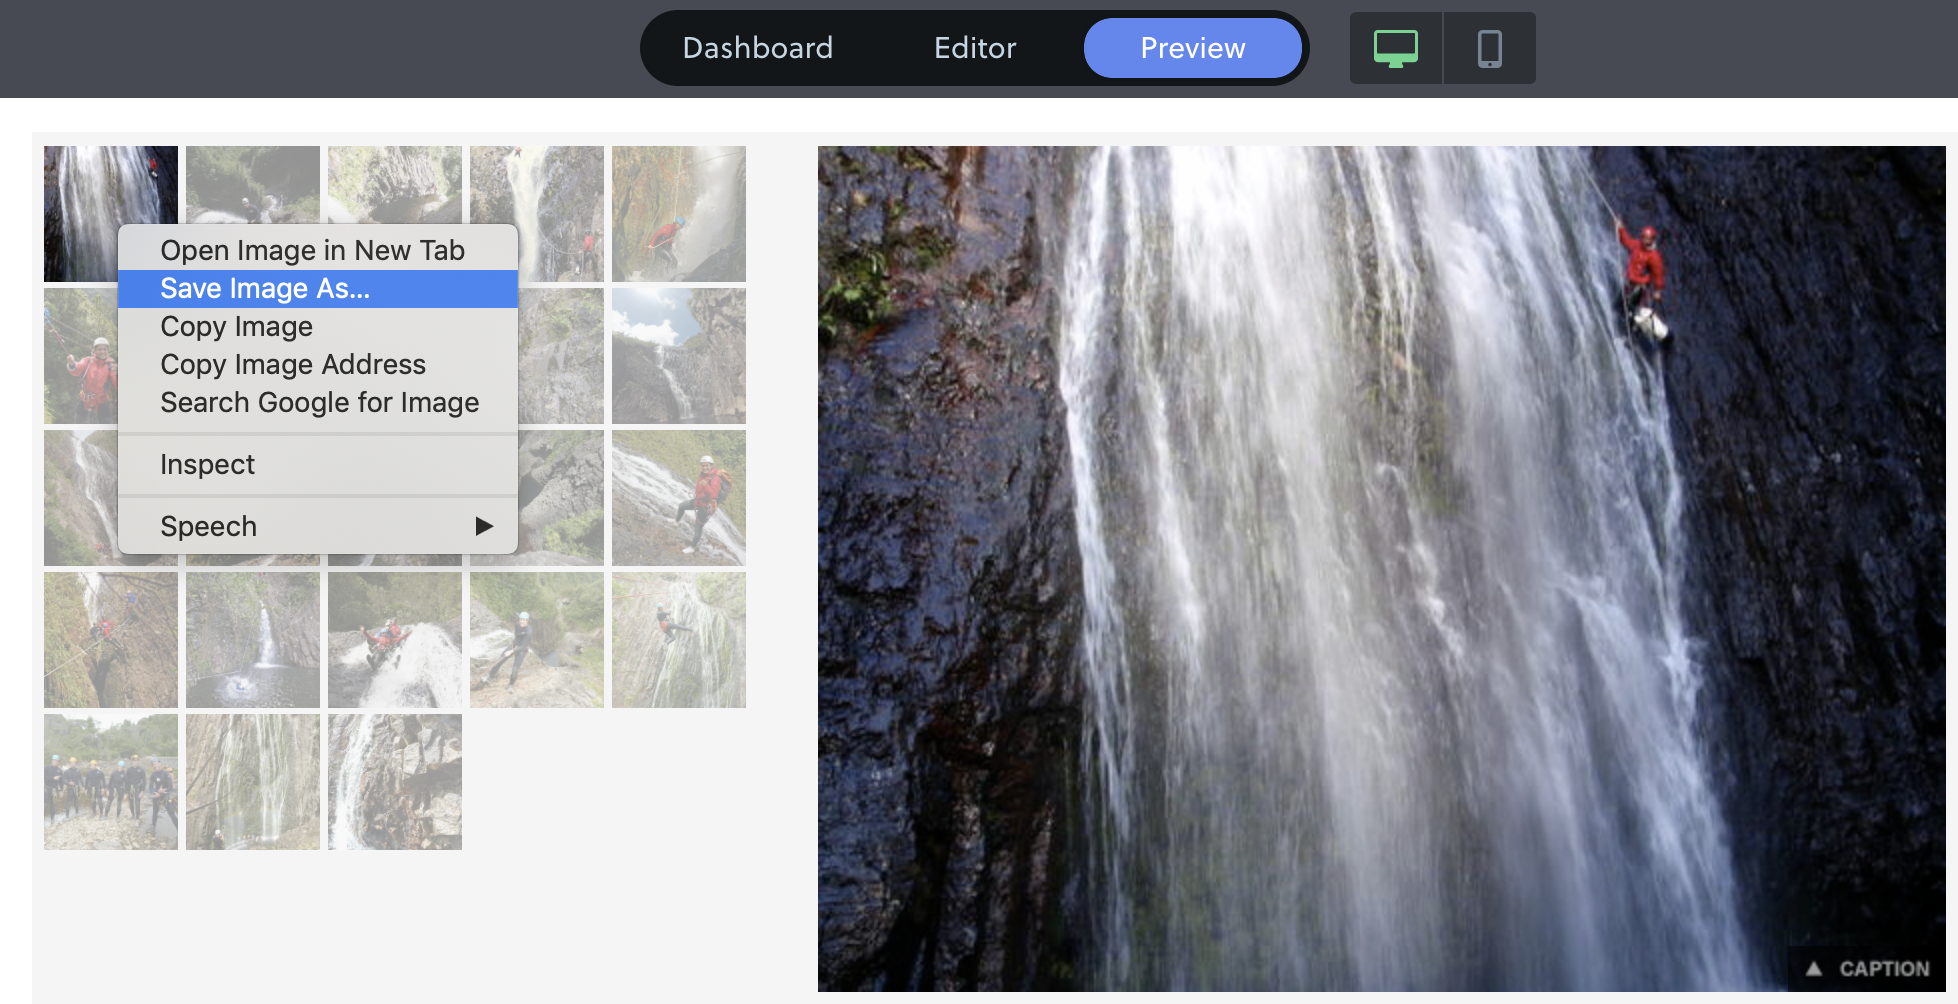Viewport: 1958px width, 1004px height.
Task: Open the Dashboard tab
Action: (x=757, y=48)
